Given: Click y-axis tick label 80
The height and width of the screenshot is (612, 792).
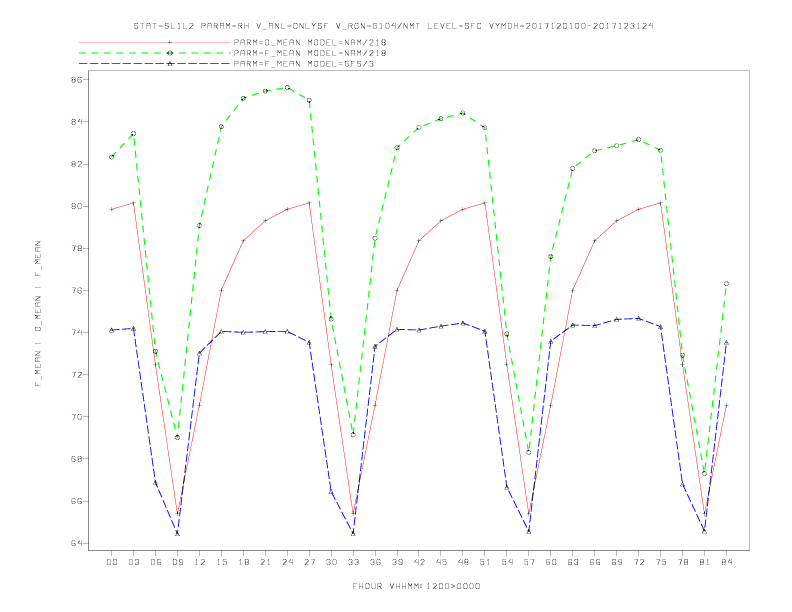Looking at the screenshot, I should [x=76, y=206].
